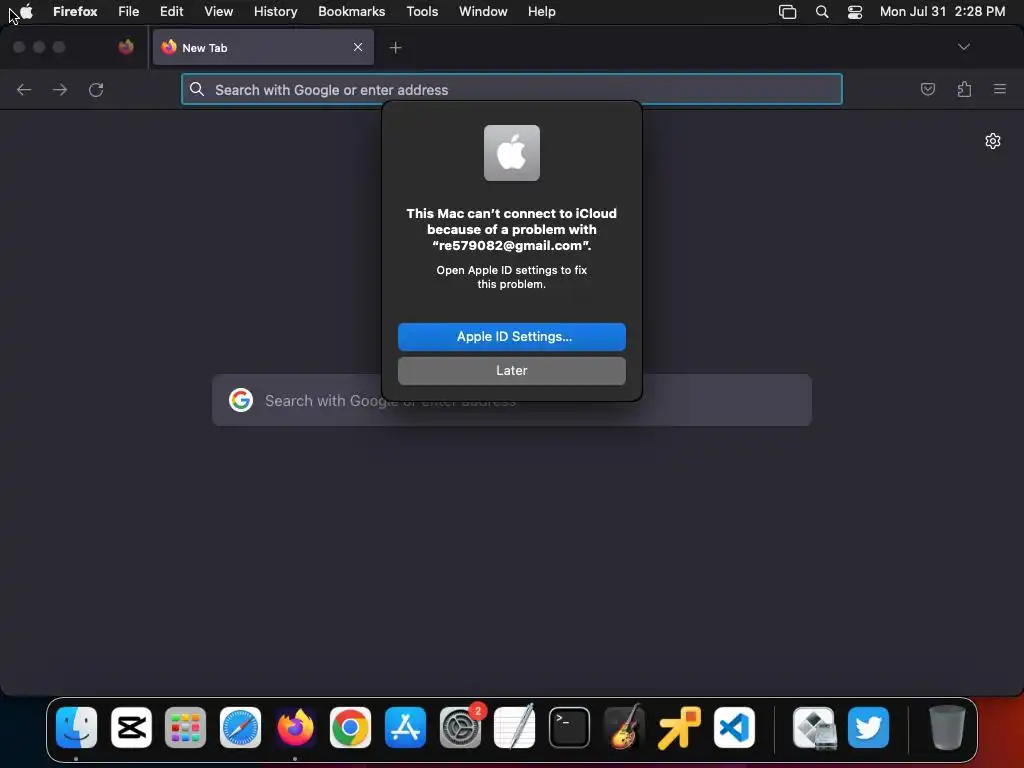Screen dimensions: 1024x768
Task: Open the Firefox View pinned icon
Action: (x=126, y=47)
